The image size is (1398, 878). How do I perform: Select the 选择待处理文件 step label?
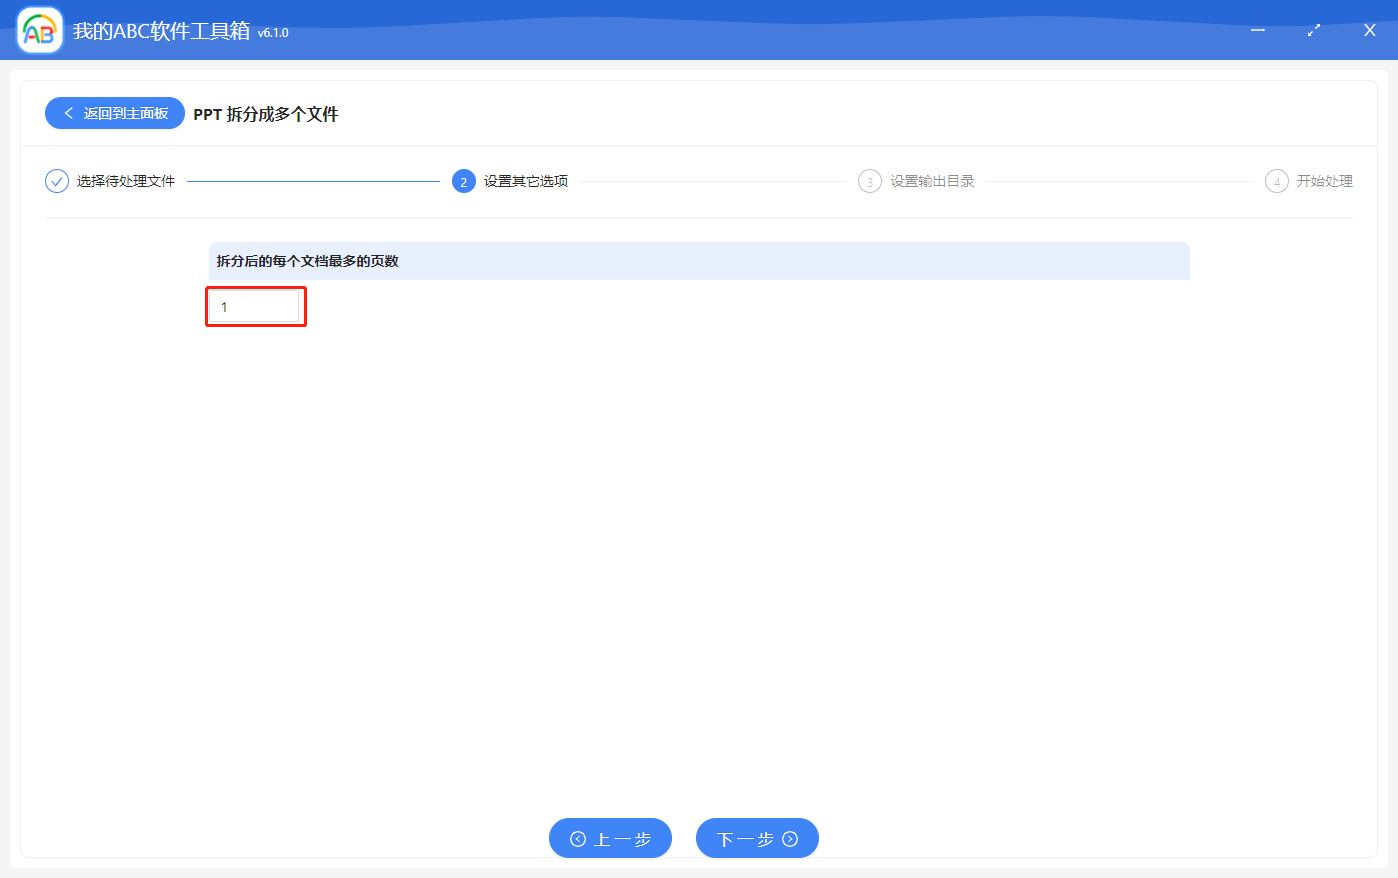[128, 181]
